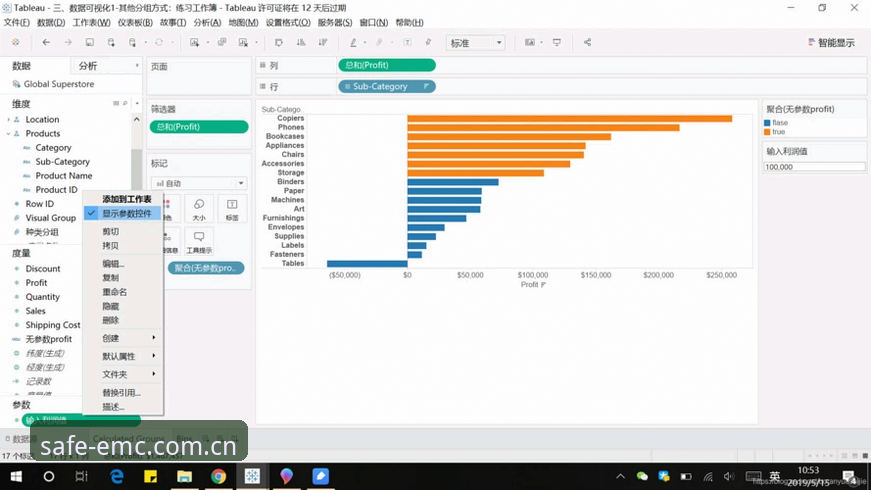Open the presentation mode icon
This screenshot has width=871, height=490.
[557, 42]
